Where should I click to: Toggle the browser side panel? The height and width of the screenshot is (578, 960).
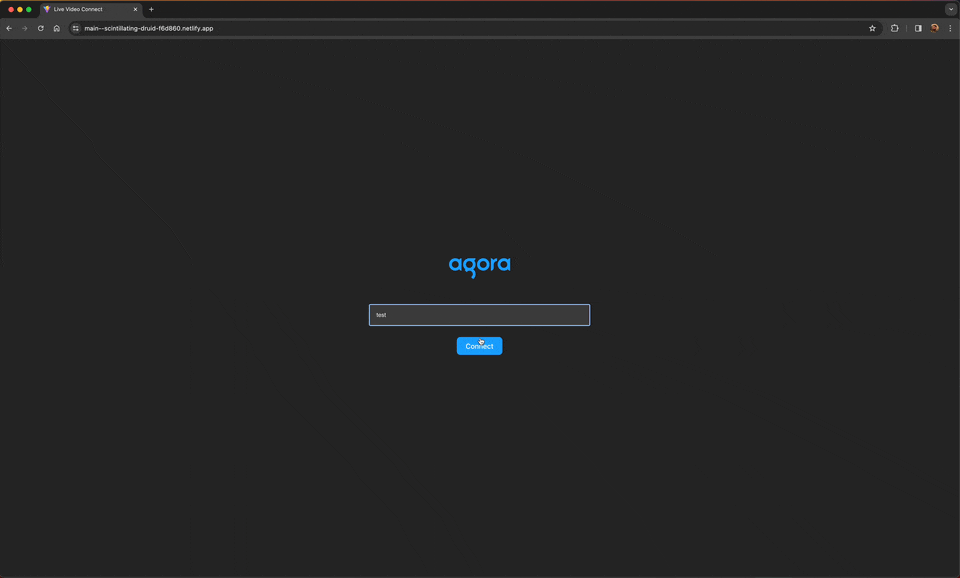pos(918,28)
